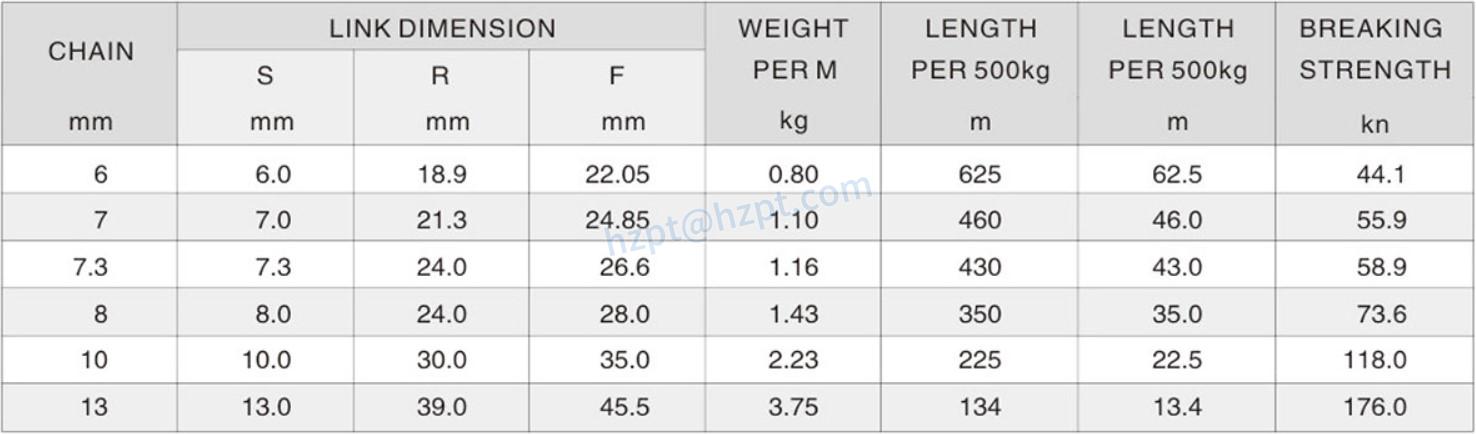Click the F sub-column header
Image resolution: width=1476 pixels, height=434 pixels.
(x=616, y=76)
